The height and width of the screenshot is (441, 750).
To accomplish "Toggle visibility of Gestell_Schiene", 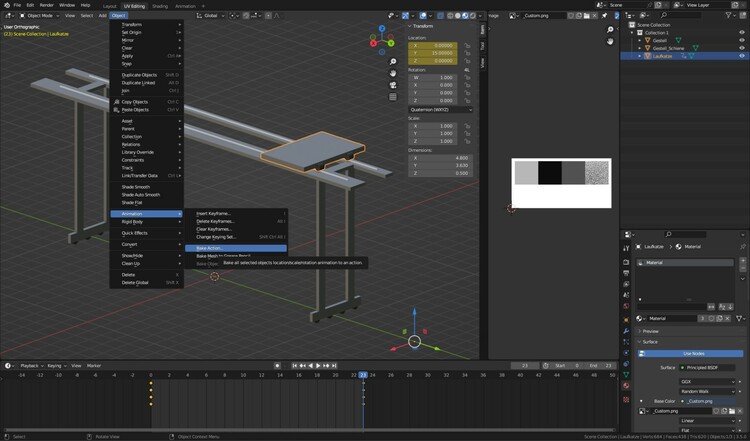I will [x=741, y=48].
